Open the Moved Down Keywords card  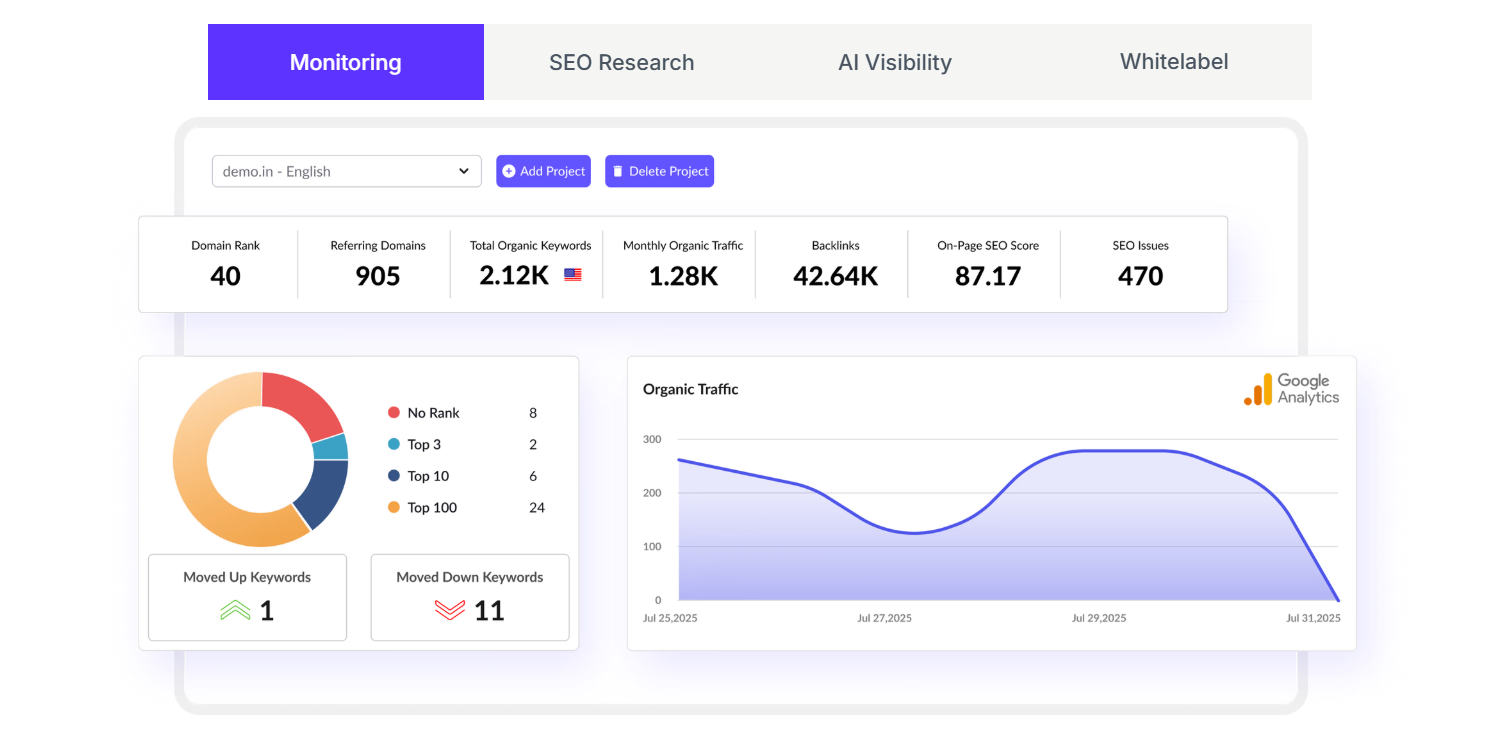coord(470,597)
